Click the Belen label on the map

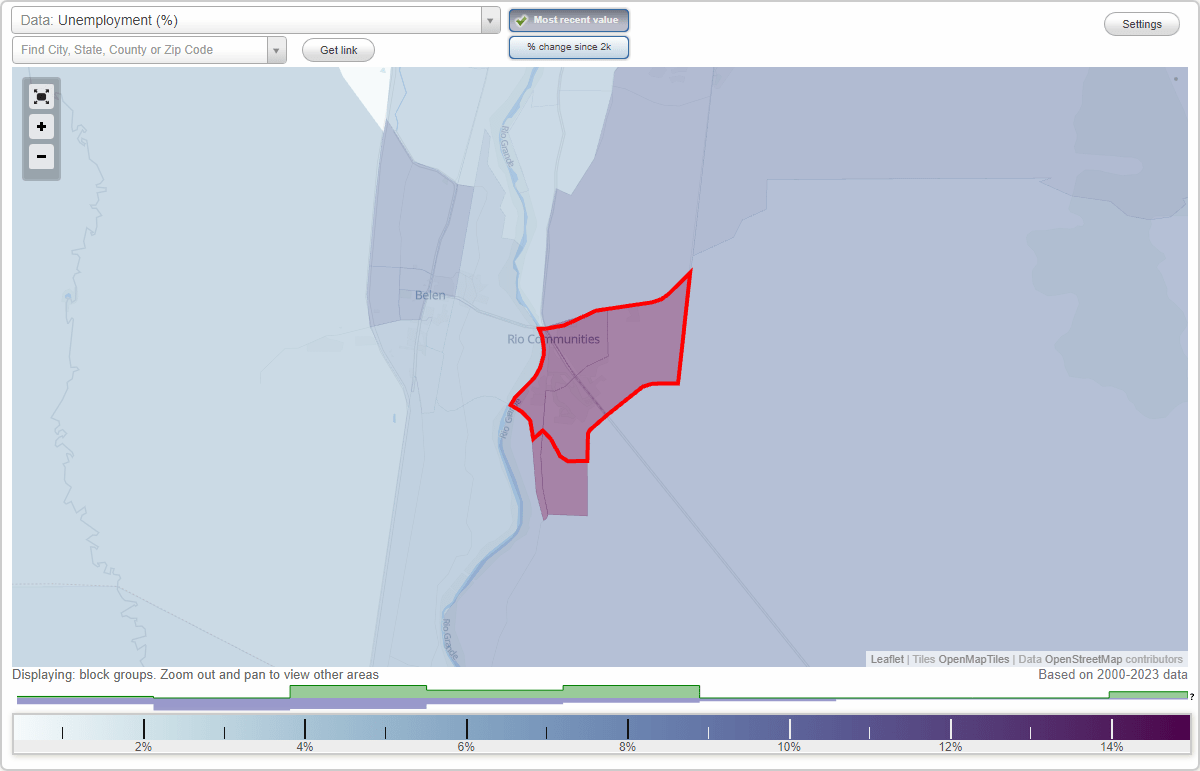click(x=430, y=295)
